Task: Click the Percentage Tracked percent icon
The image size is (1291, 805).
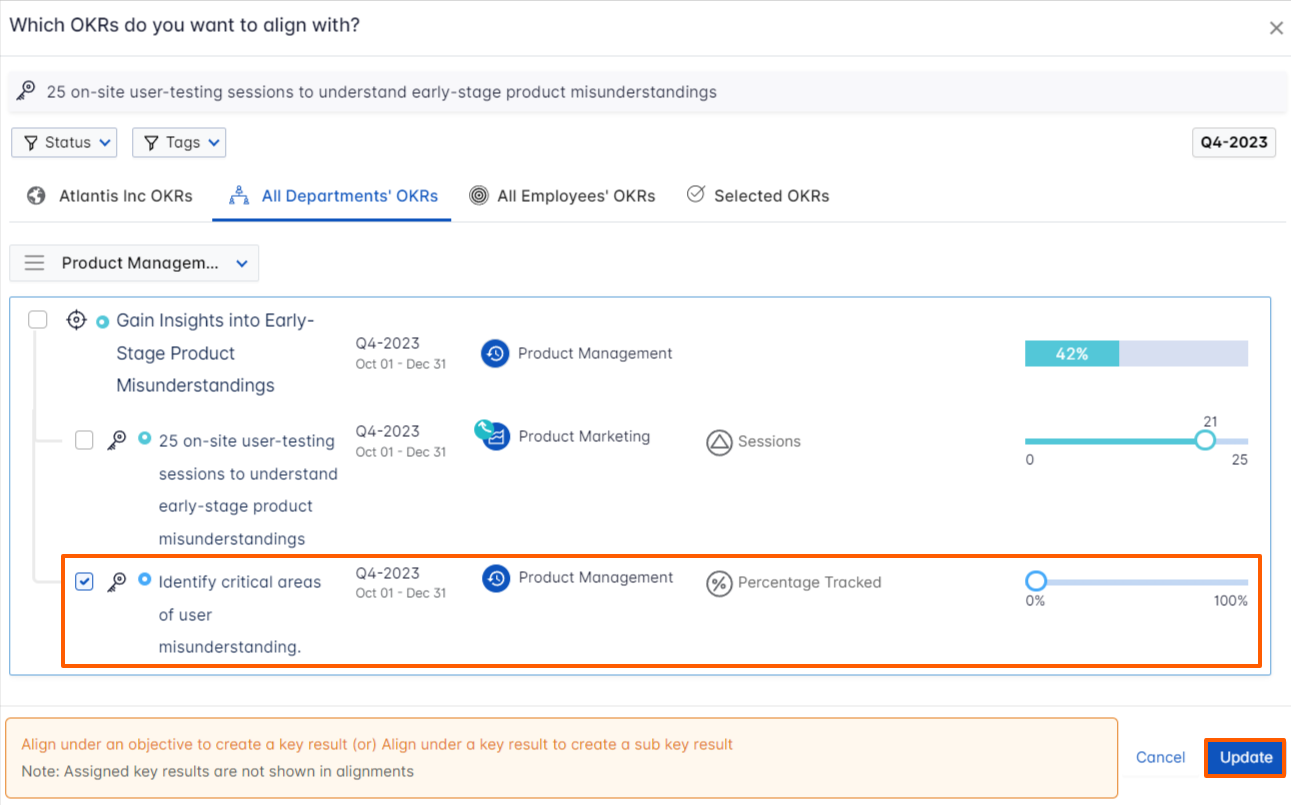Action: click(719, 583)
